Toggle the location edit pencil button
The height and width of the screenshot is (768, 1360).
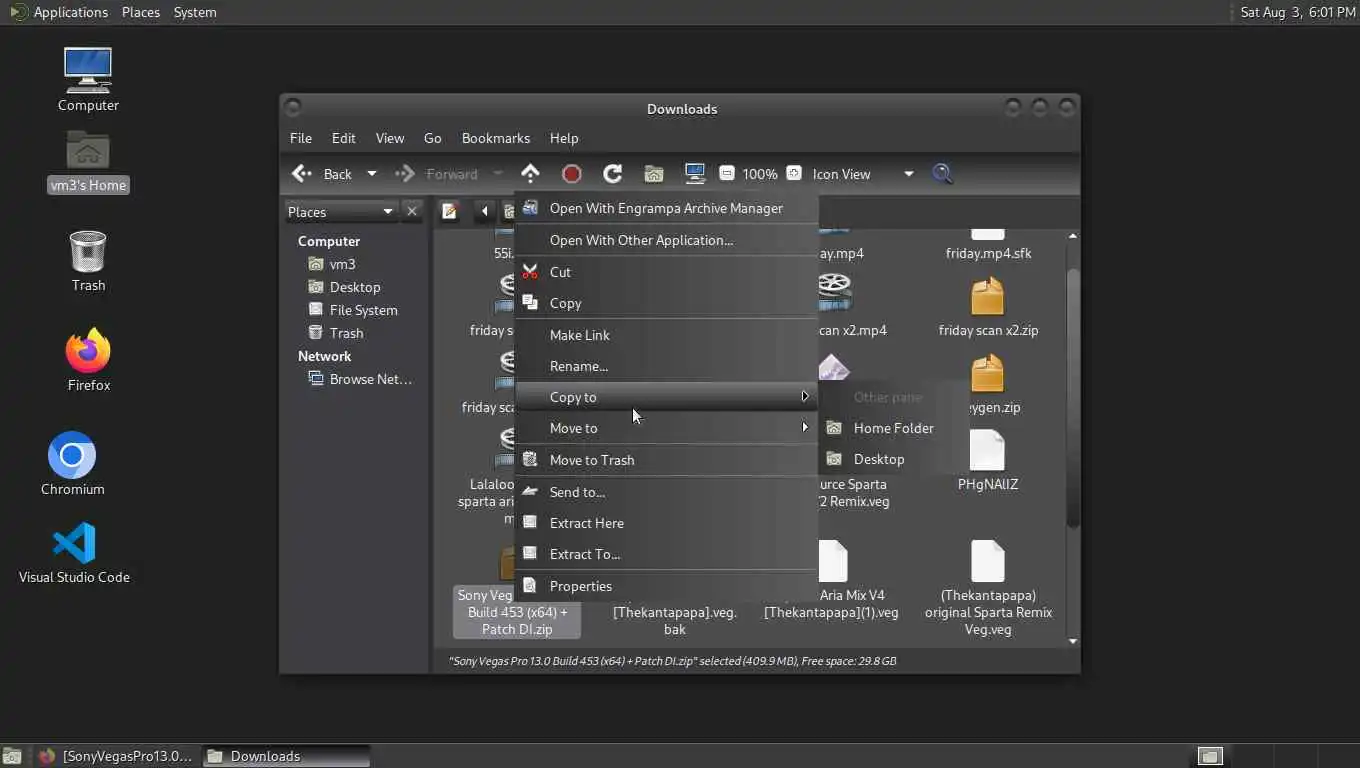[450, 211]
